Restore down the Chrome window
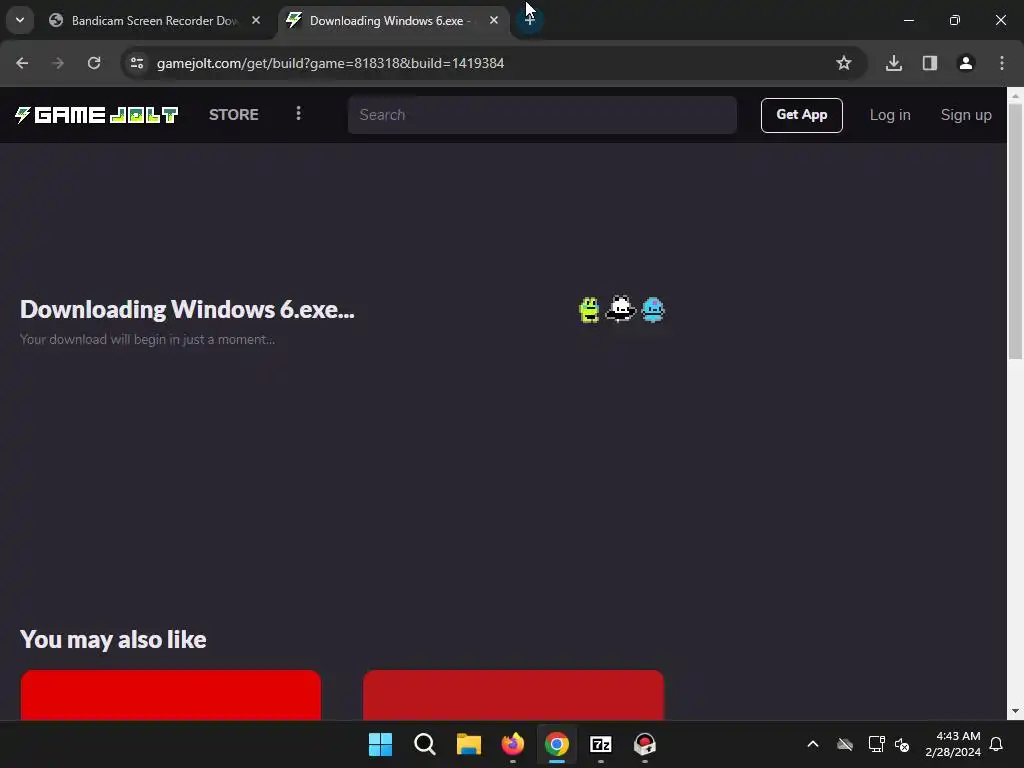 [955, 20]
